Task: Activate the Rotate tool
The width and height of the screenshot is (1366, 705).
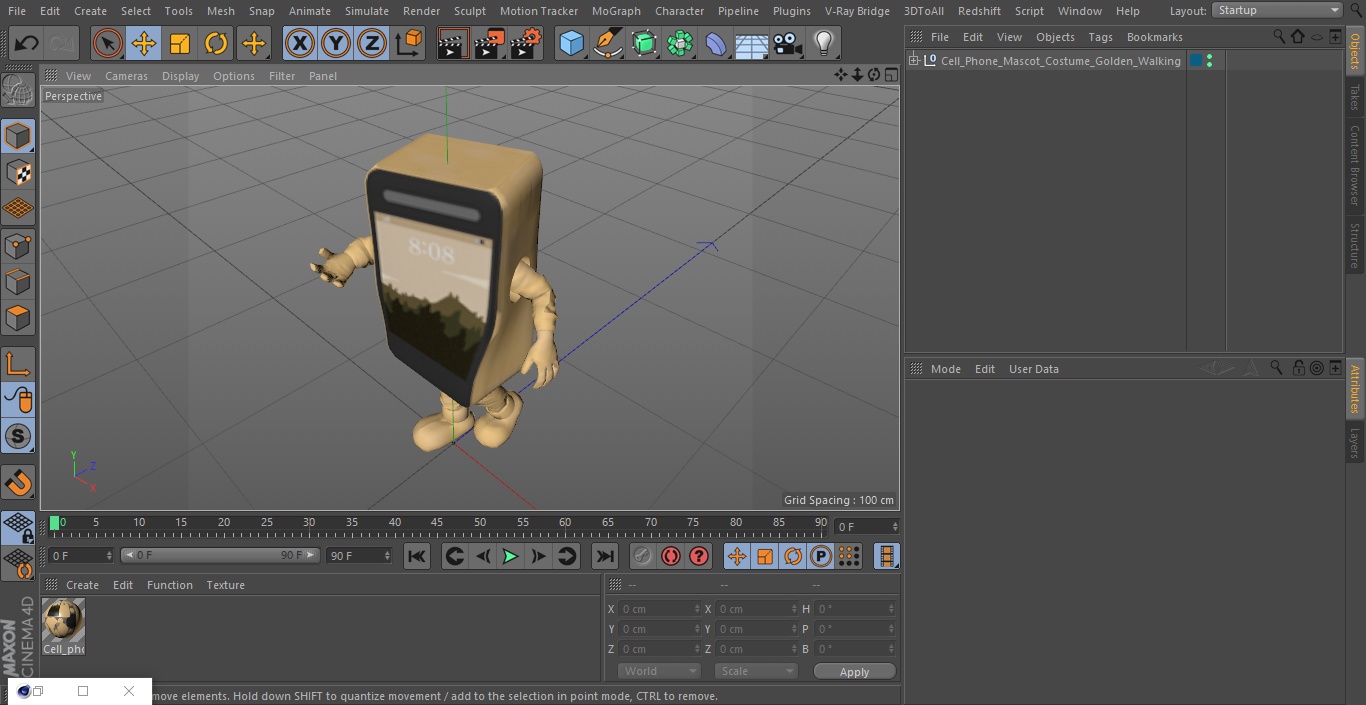Action: (x=216, y=43)
